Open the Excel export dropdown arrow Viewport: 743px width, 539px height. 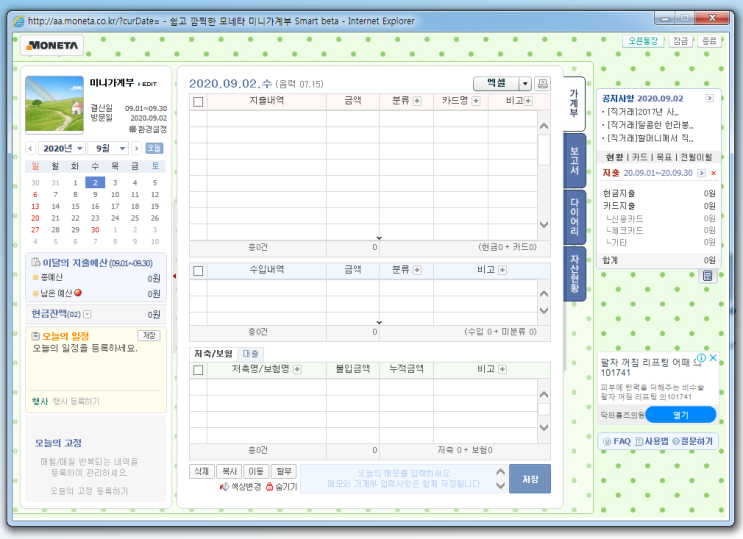tap(525, 84)
